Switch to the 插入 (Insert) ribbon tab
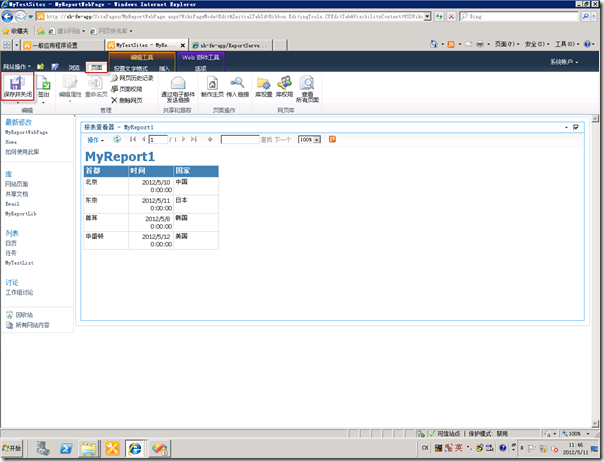 (x=164, y=68)
